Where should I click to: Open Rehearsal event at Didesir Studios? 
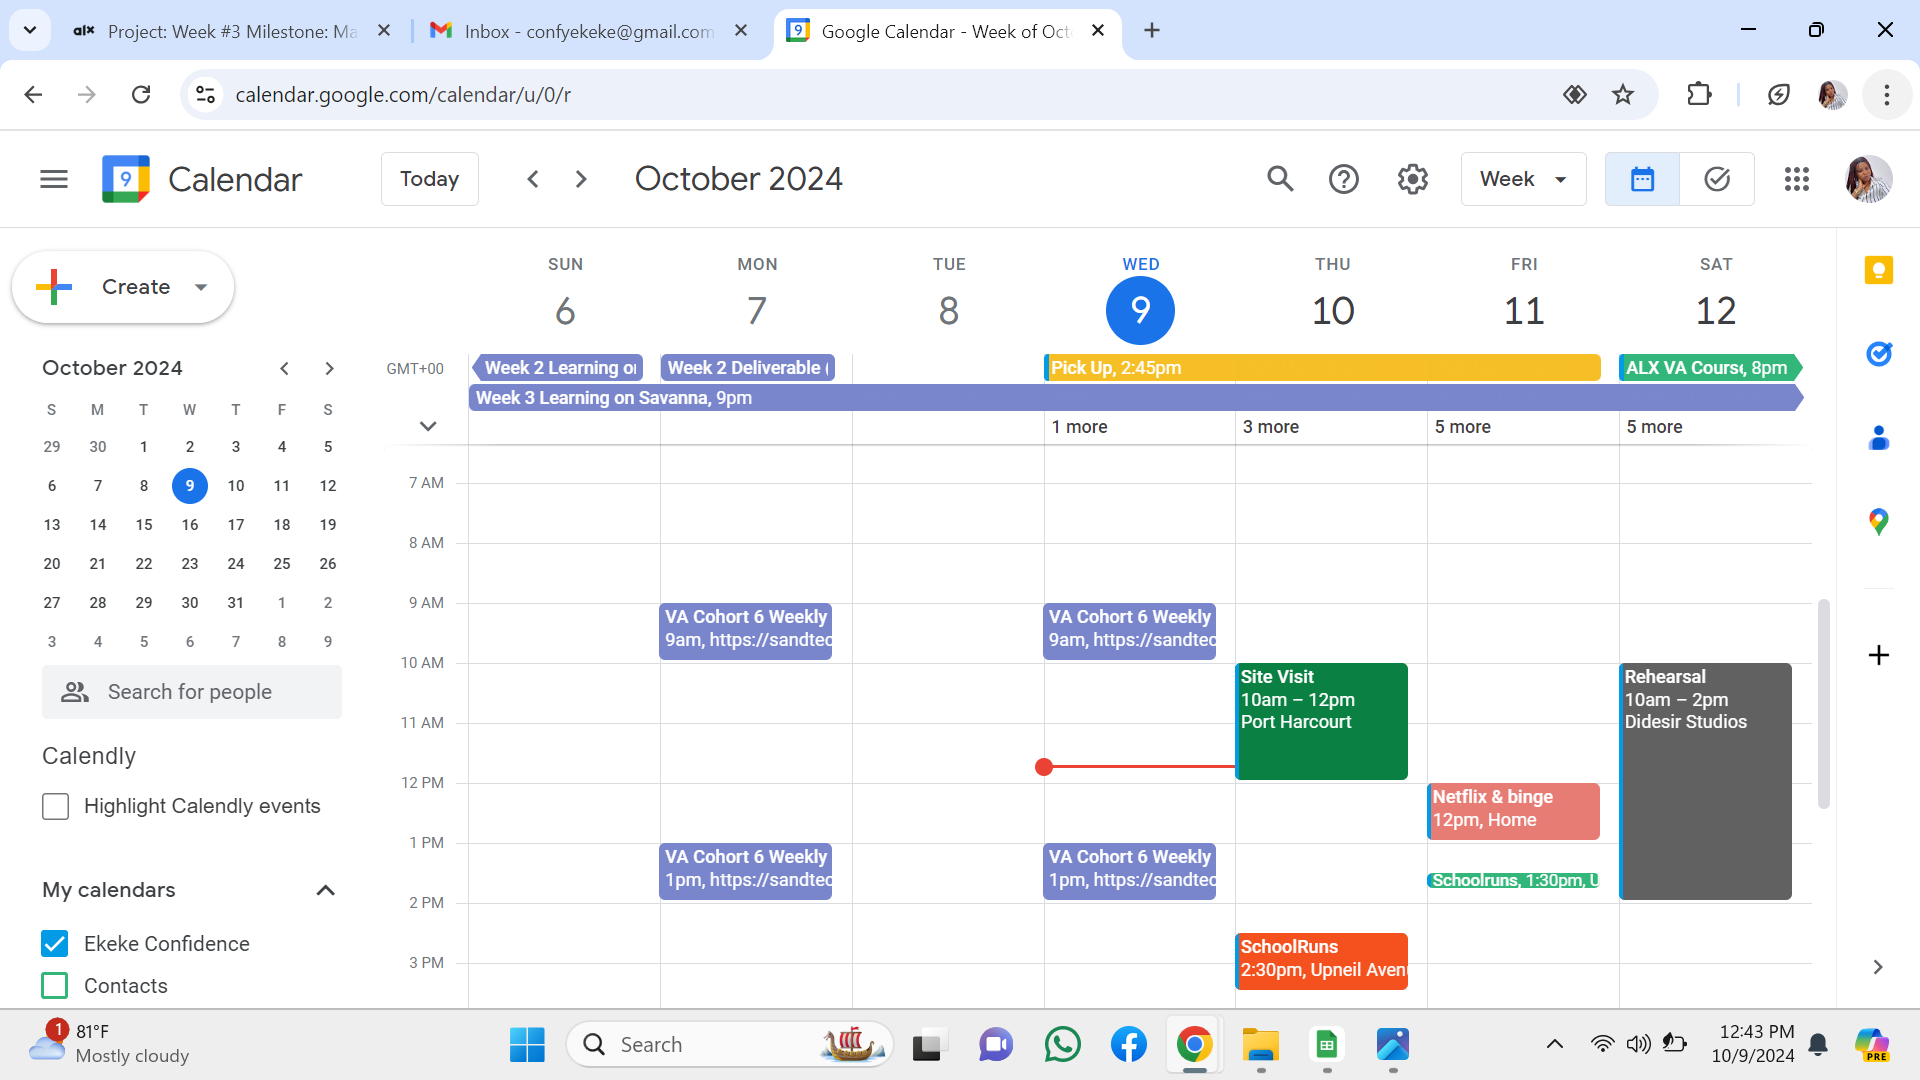(x=1705, y=781)
